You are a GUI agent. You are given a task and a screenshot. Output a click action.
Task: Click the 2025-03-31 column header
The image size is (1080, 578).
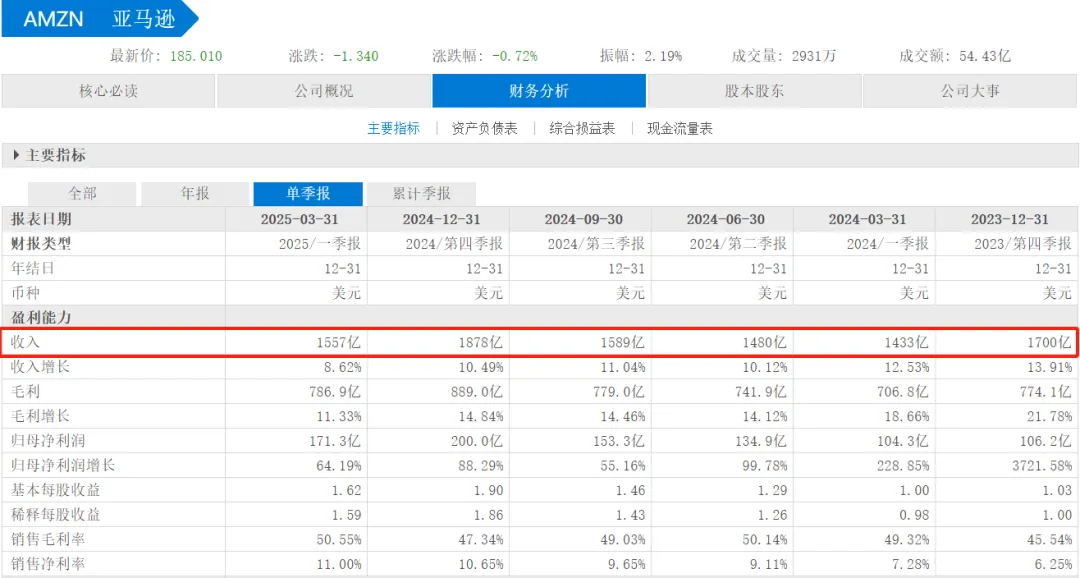(x=299, y=220)
